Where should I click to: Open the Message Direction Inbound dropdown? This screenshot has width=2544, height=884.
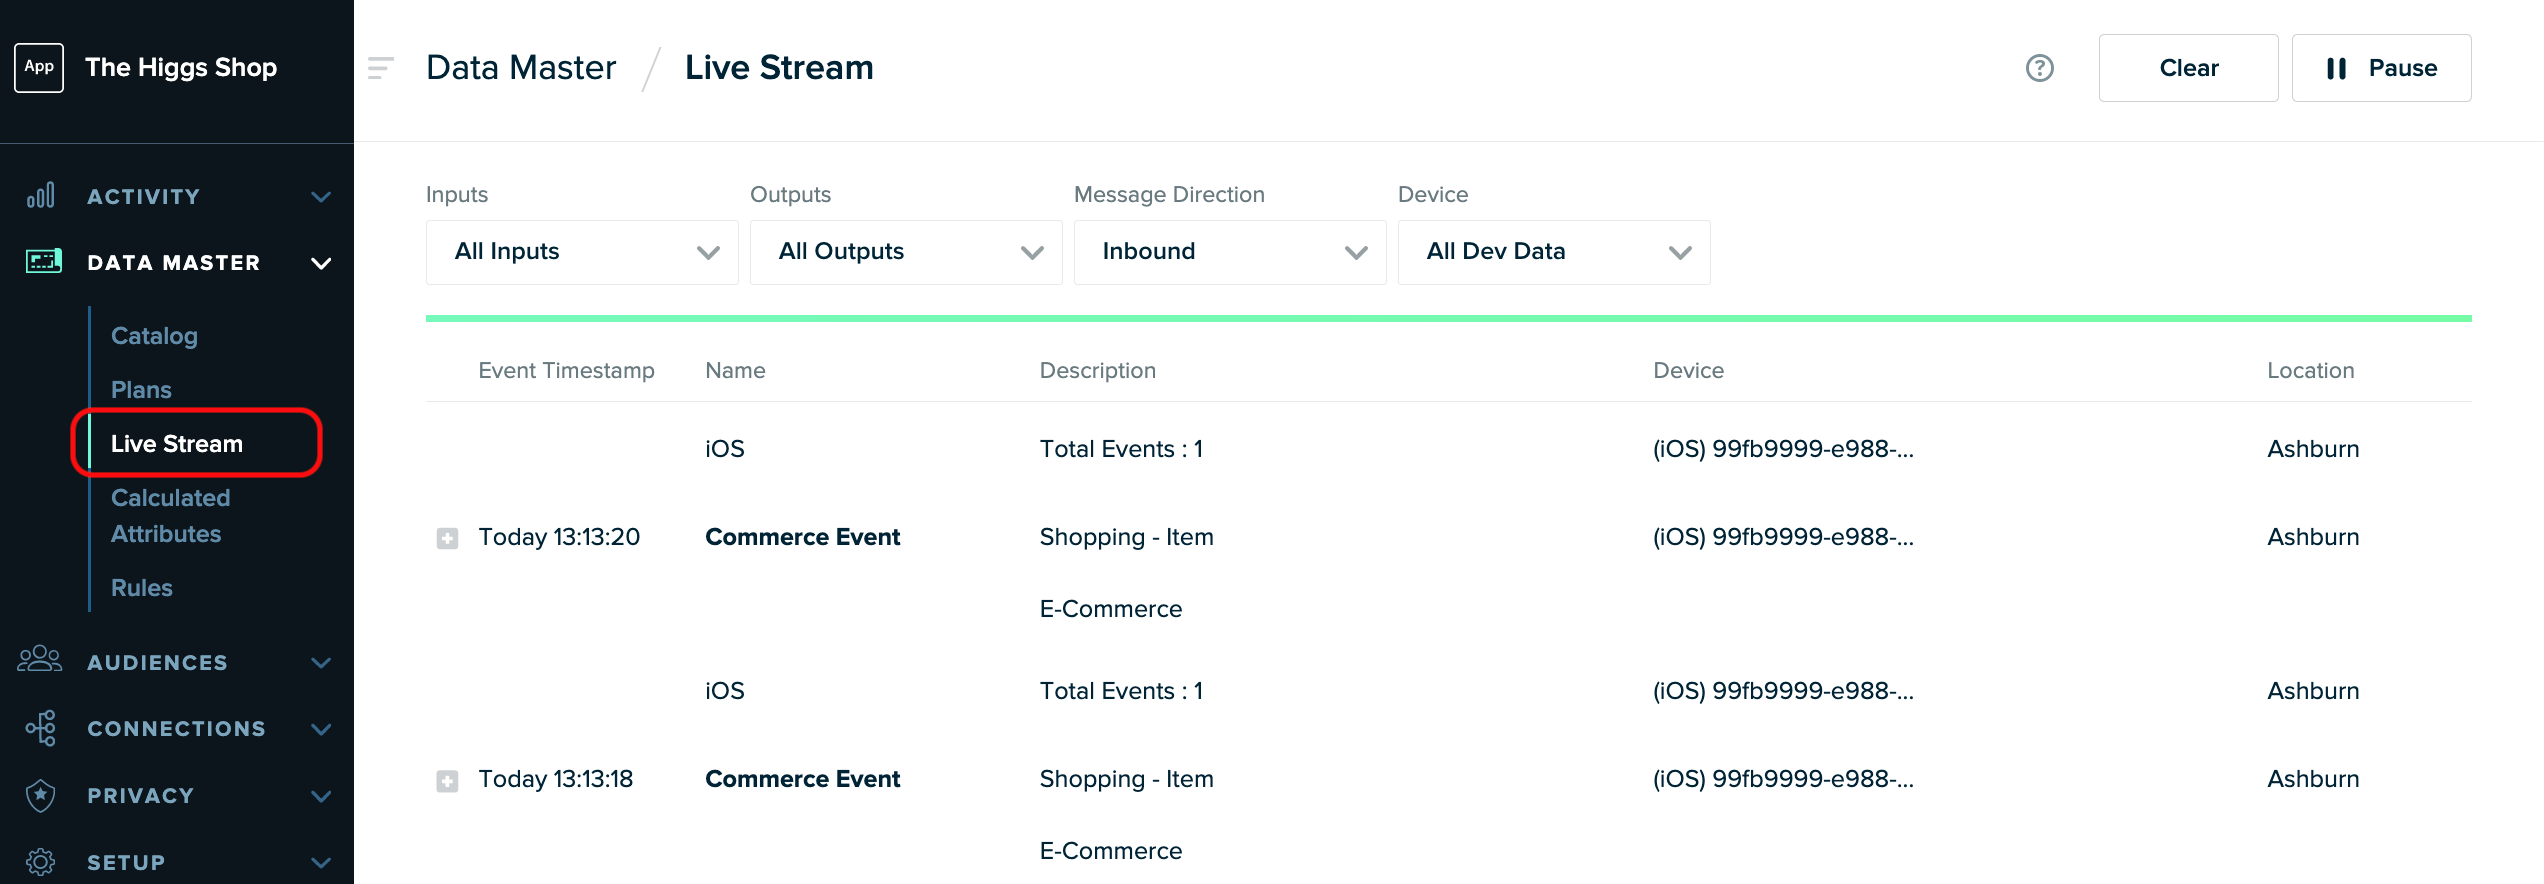pos(1230,252)
